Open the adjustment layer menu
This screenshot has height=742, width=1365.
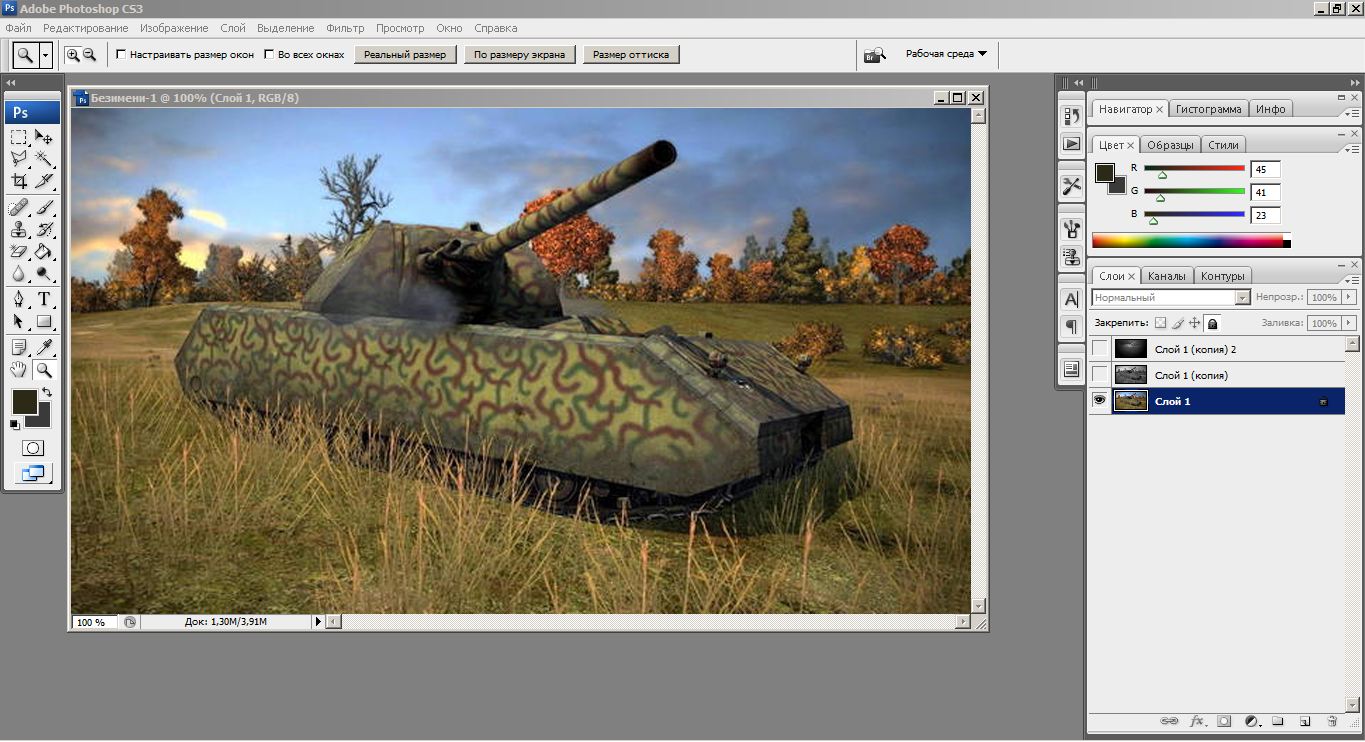tap(1250, 720)
